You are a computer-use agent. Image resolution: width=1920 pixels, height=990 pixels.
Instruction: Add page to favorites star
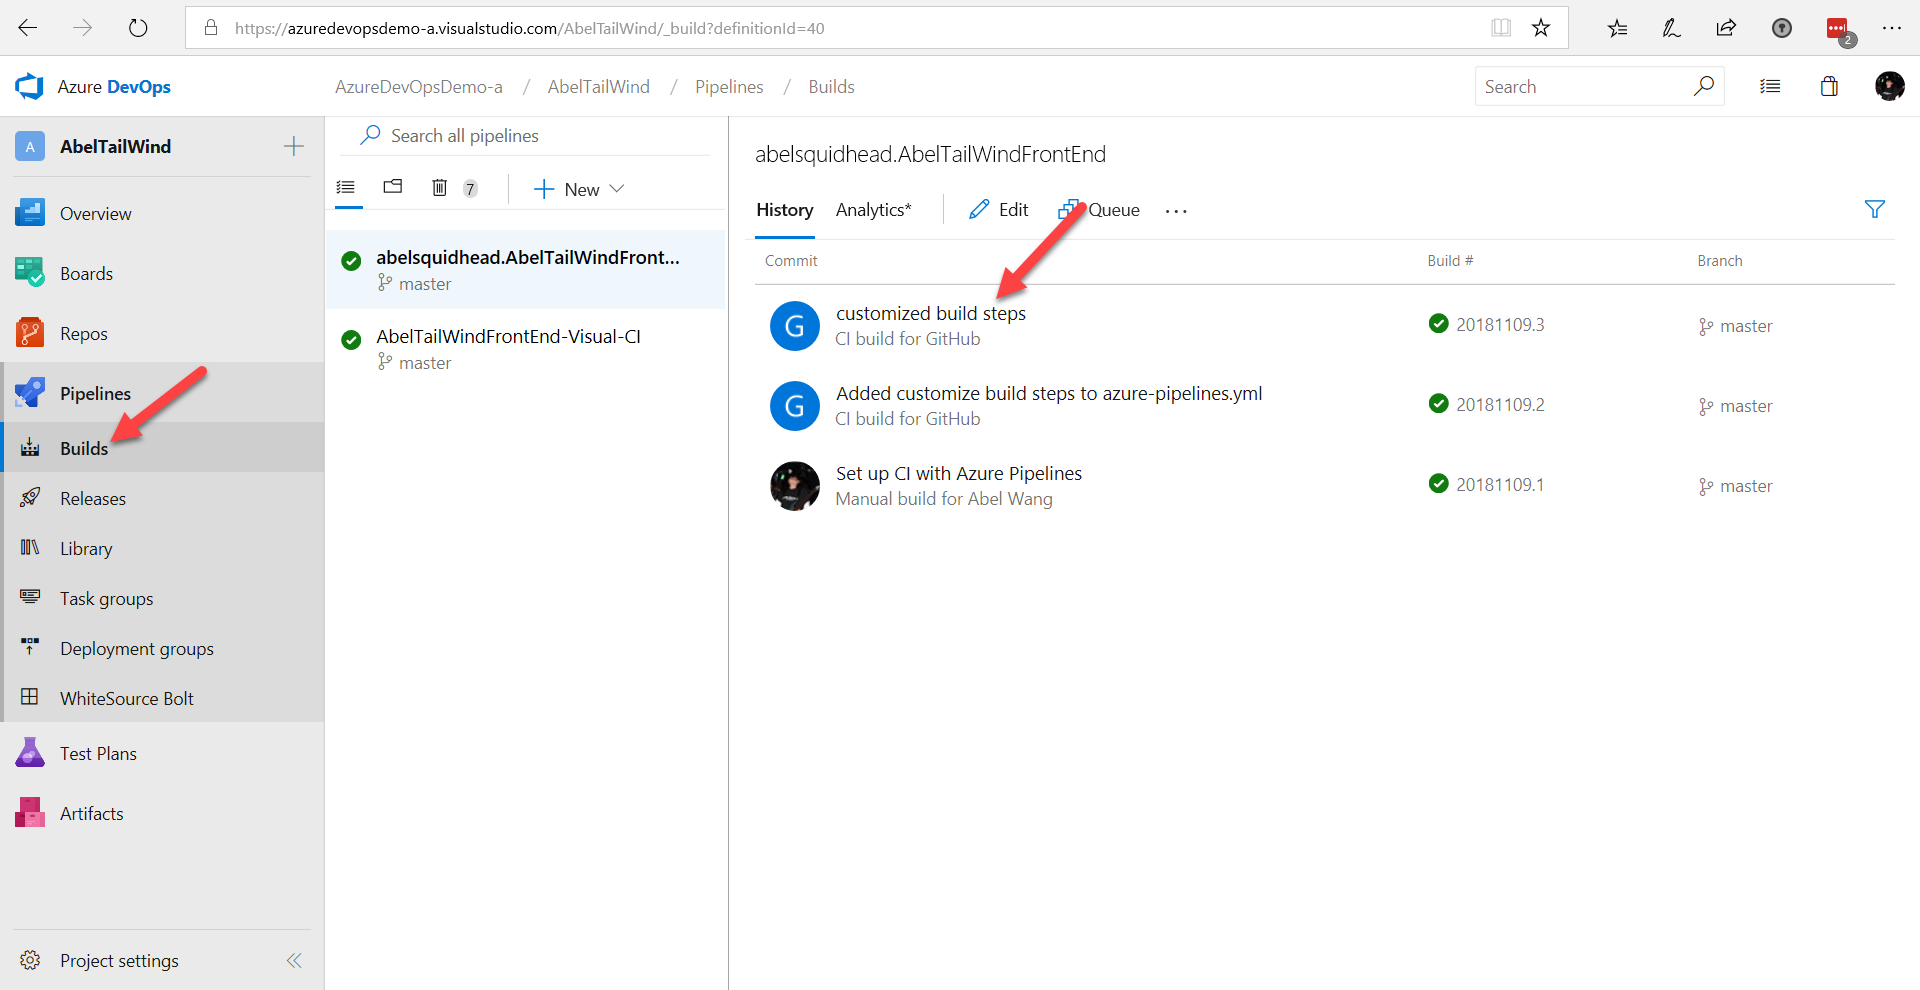point(1541,28)
